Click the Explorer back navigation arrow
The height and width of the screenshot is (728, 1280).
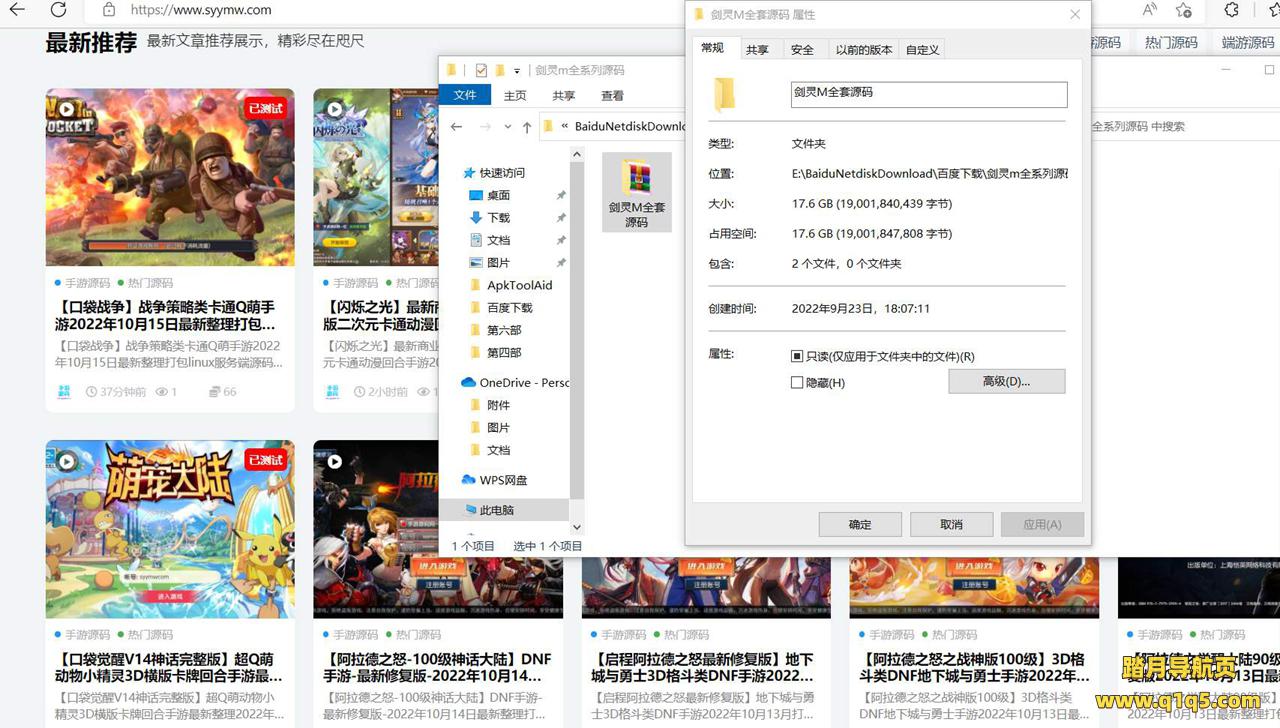click(x=457, y=127)
